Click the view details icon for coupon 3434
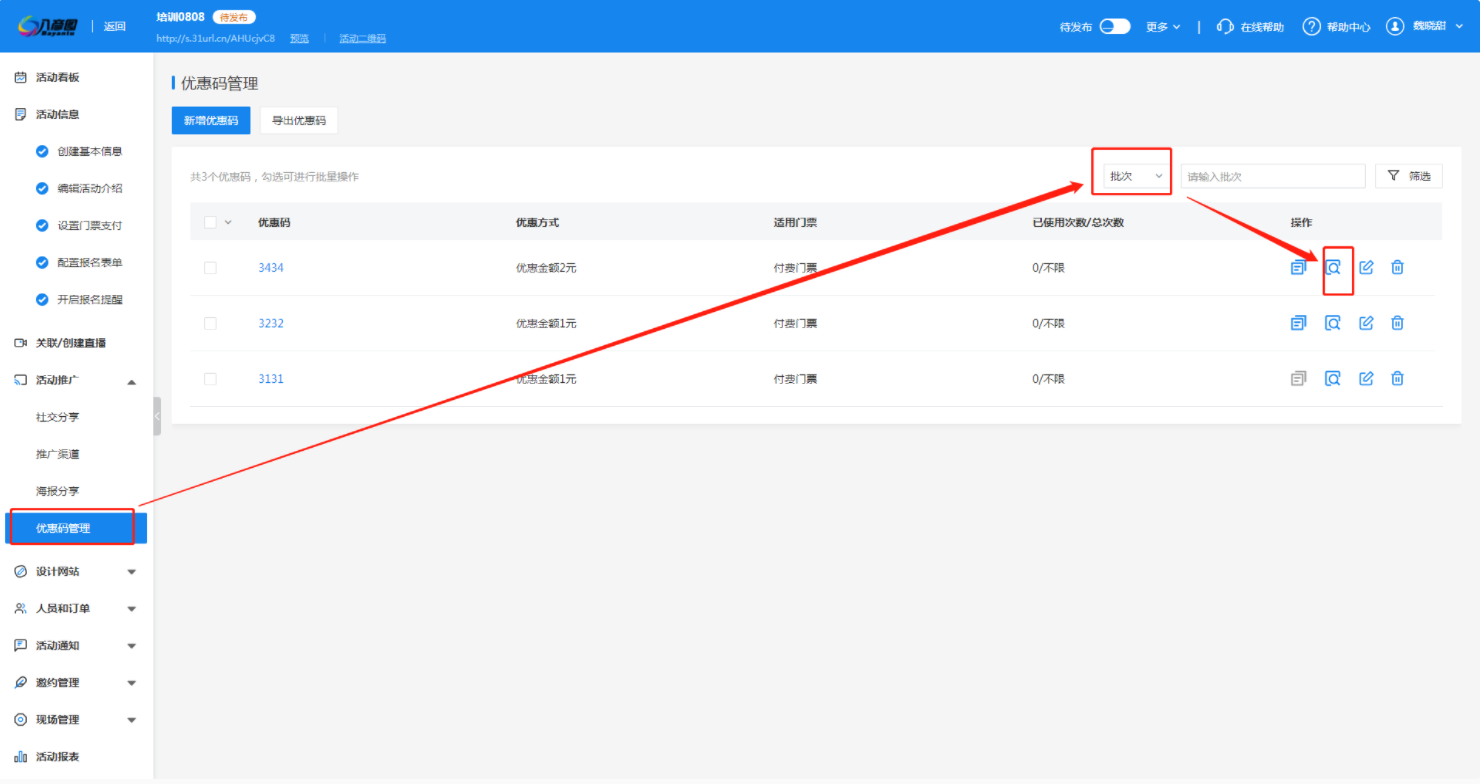Viewport: 1480px width, 784px height. [1332, 268]
